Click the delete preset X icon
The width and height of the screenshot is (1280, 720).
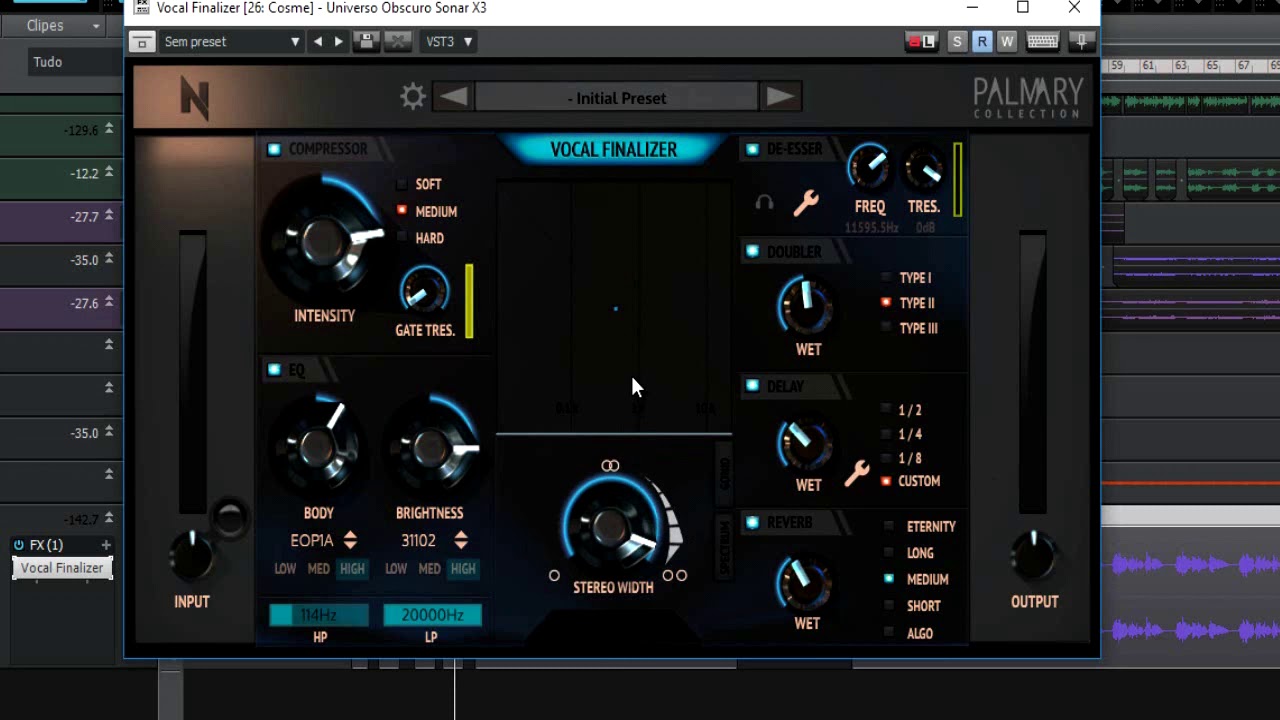pyautogui.click(x=397, y=41)
